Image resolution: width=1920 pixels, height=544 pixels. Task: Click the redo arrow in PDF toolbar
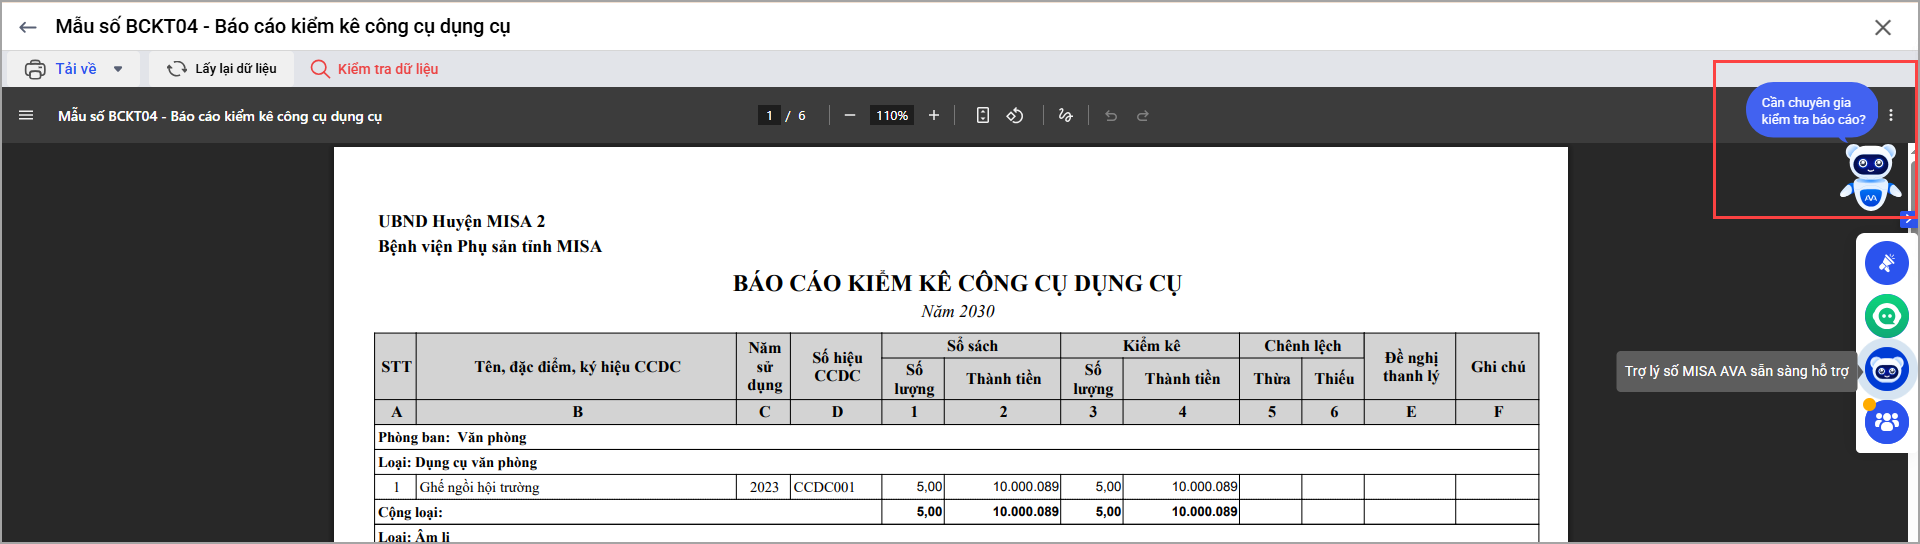pyautogui.click(x=1143, y=116)
